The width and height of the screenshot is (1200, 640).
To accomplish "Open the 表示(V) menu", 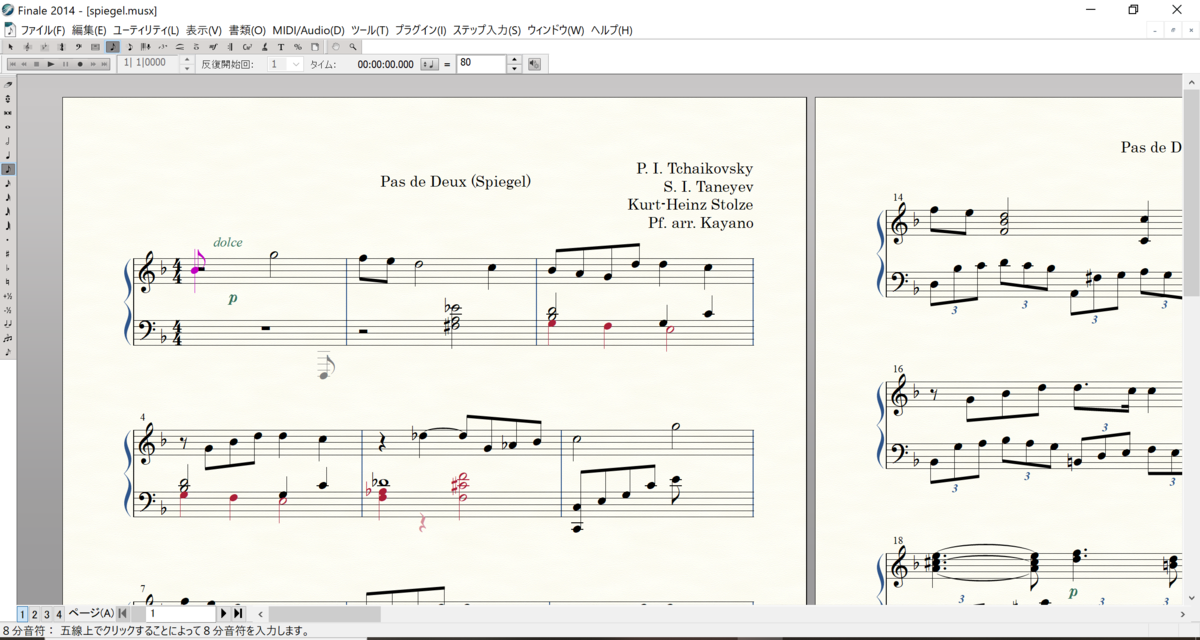I will 204,30.
